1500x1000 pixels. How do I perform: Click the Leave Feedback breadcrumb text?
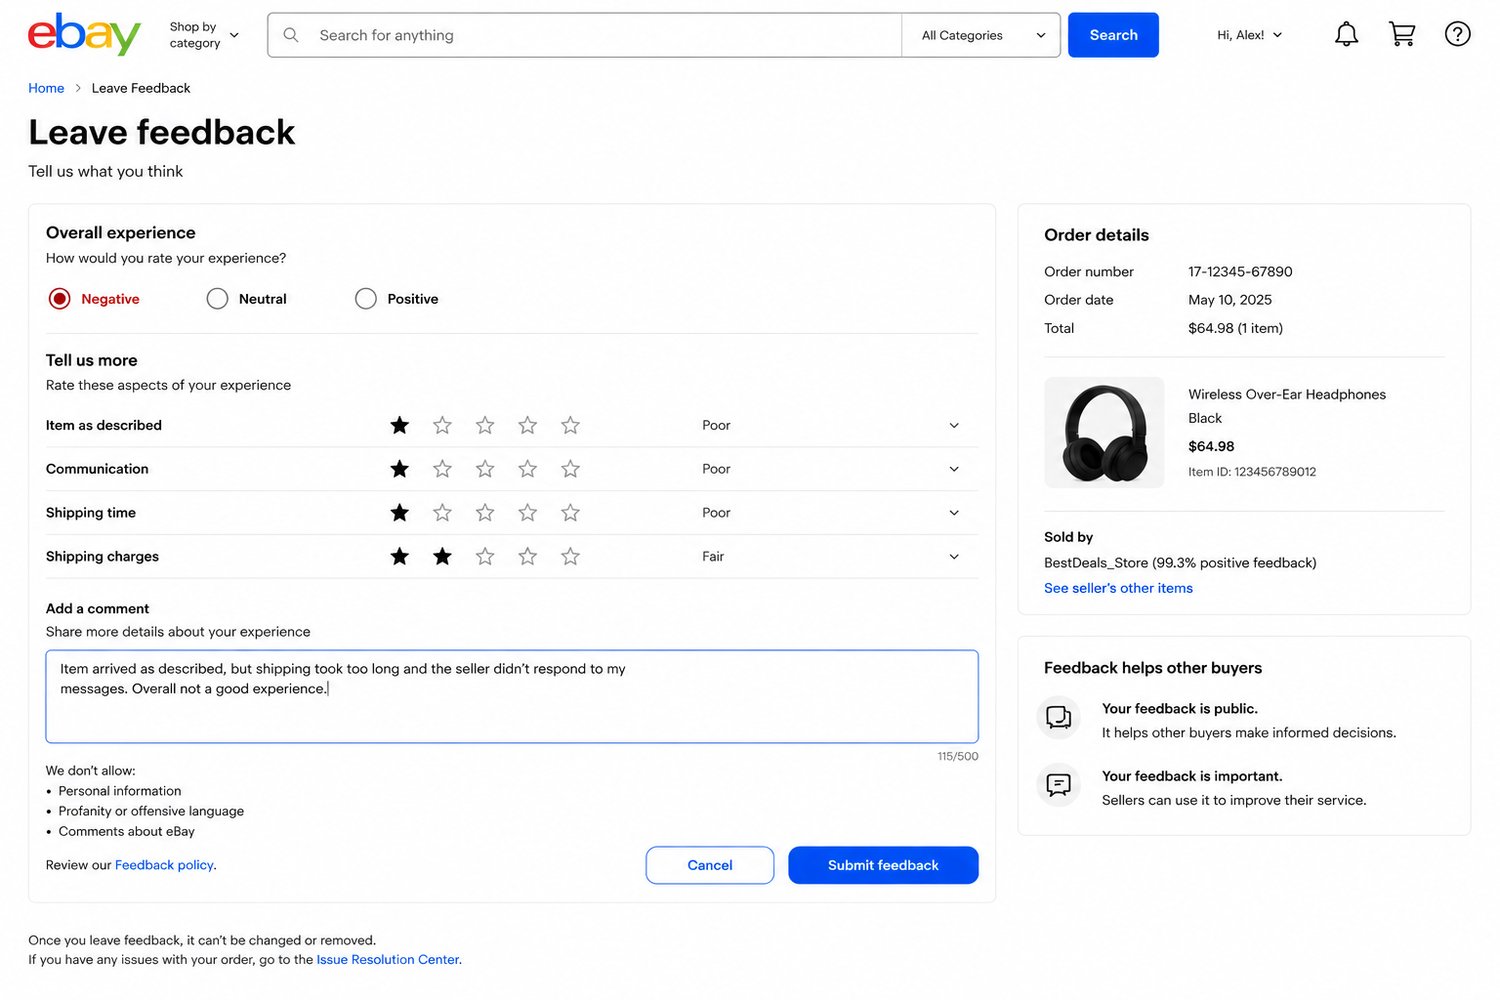(141, 88)
